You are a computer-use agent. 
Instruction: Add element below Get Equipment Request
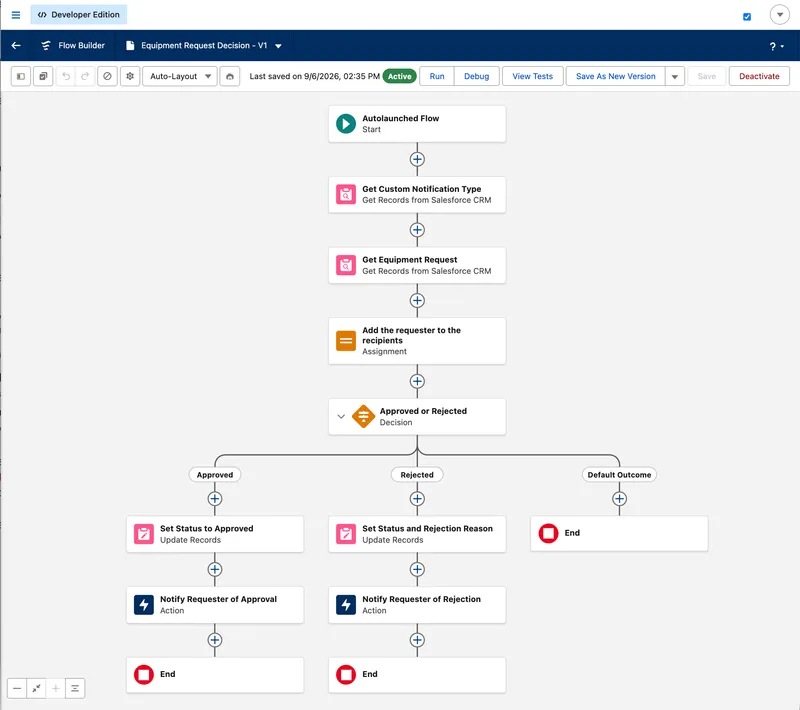pos(417,300)
